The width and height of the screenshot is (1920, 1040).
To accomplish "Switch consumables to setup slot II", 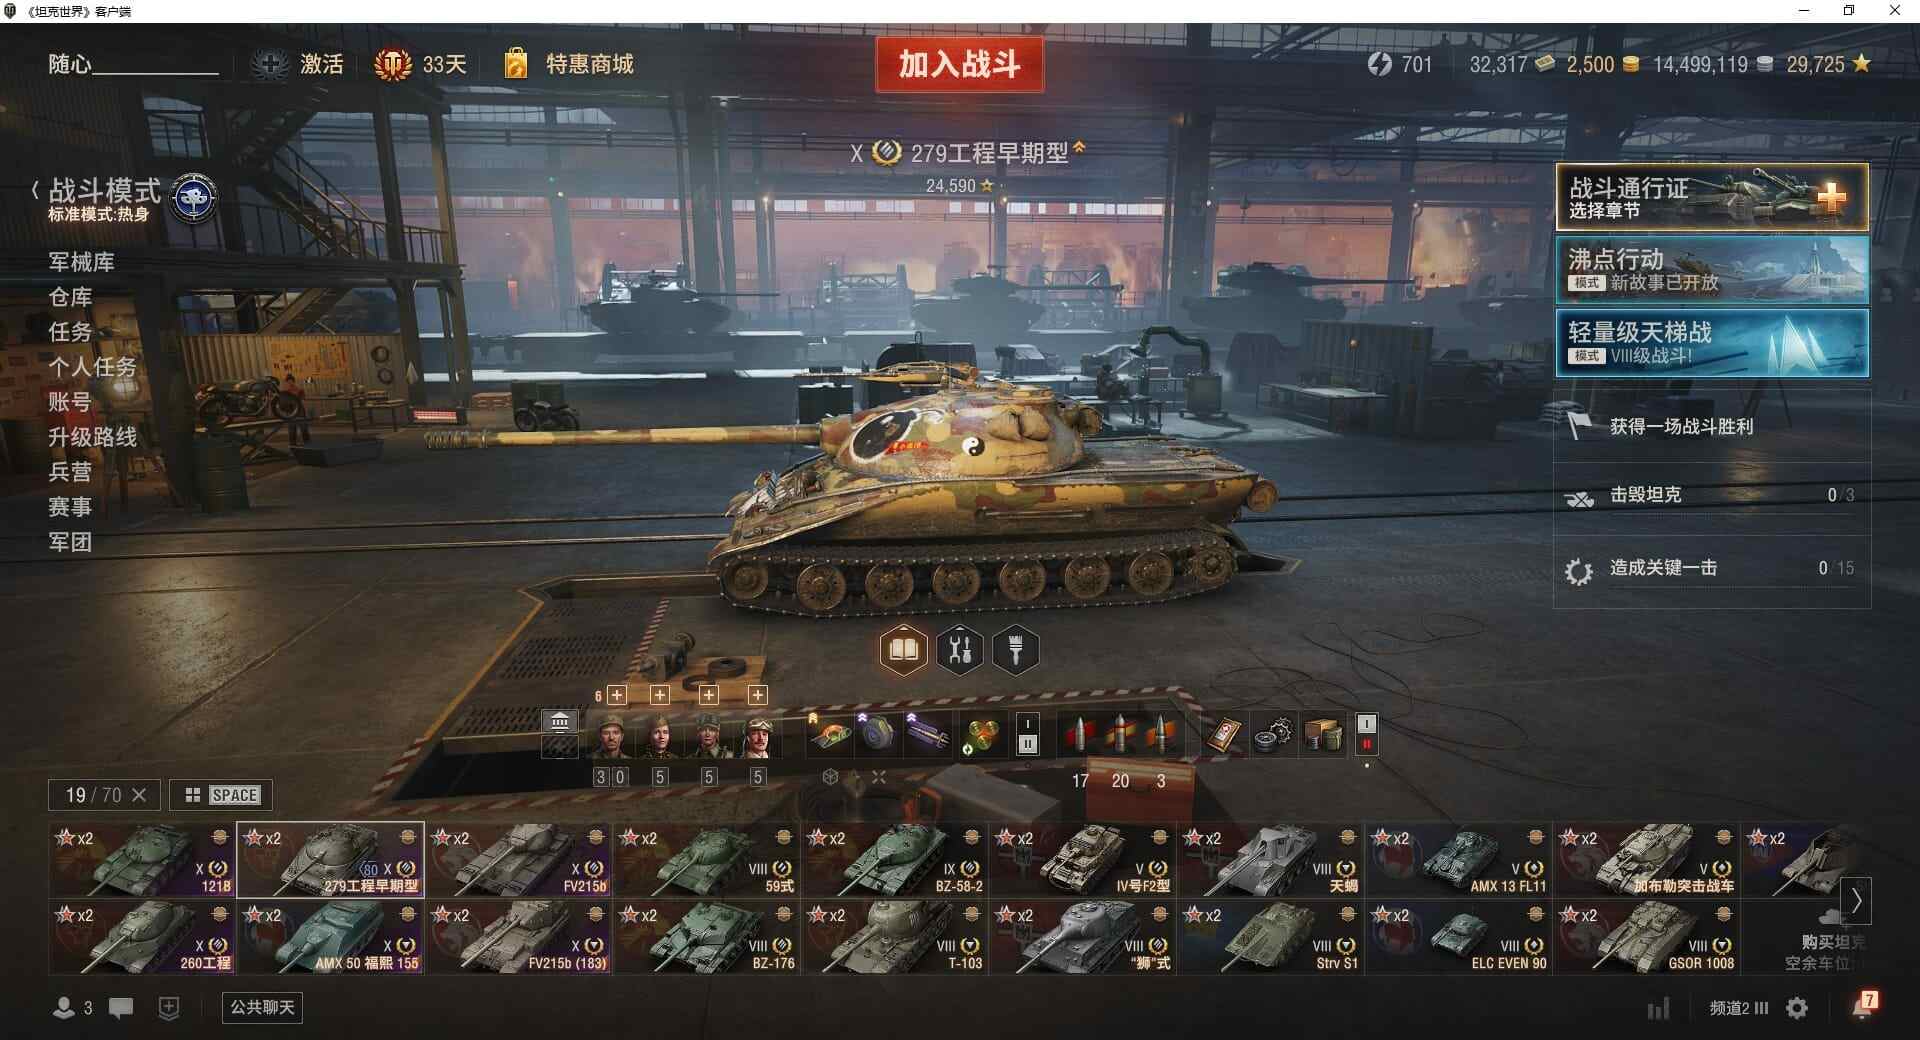I will coord(1366,744).
